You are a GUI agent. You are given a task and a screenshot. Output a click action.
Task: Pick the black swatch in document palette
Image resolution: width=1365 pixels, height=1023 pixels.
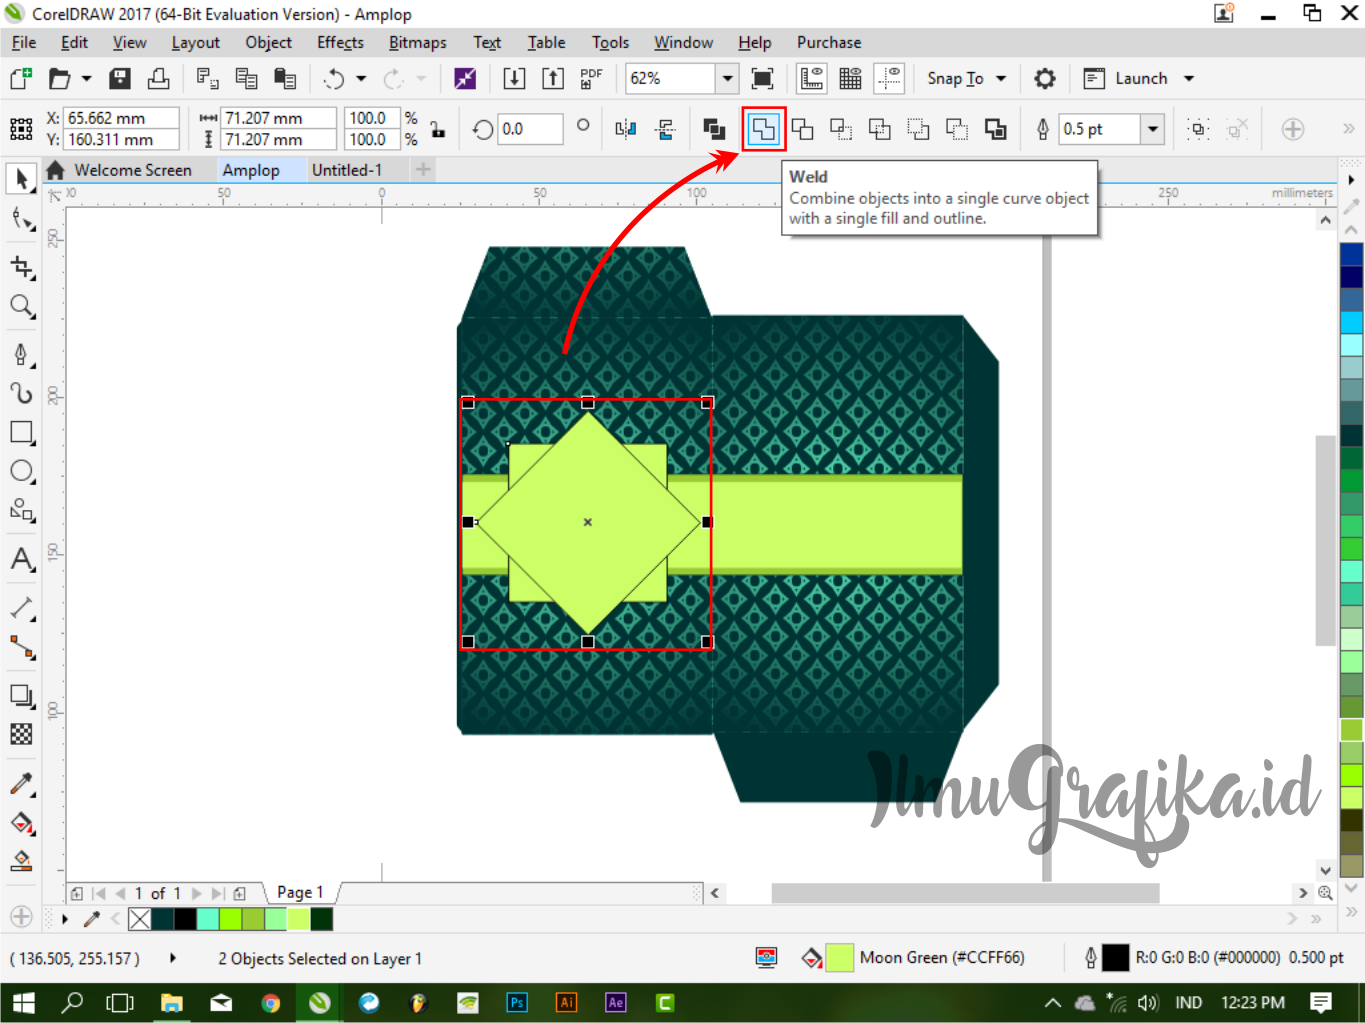pyautogui.click(x=185, y=919)
